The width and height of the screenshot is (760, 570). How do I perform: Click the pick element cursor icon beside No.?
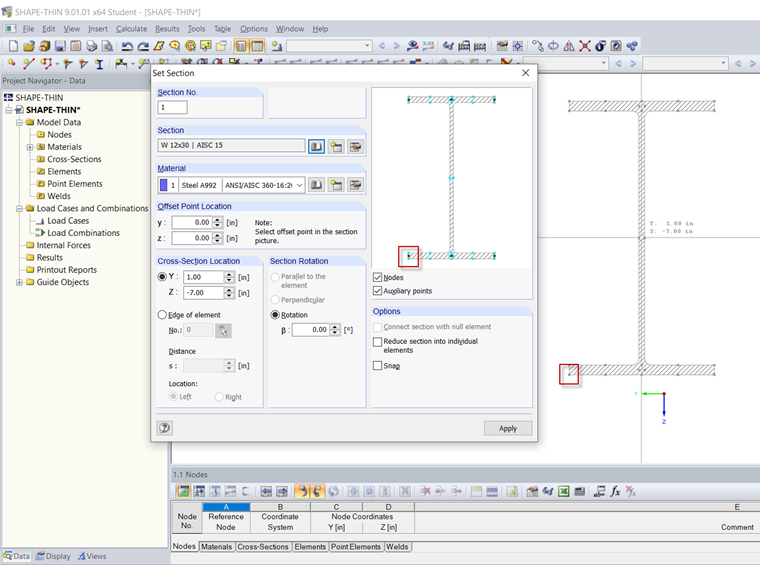point(223,330)
